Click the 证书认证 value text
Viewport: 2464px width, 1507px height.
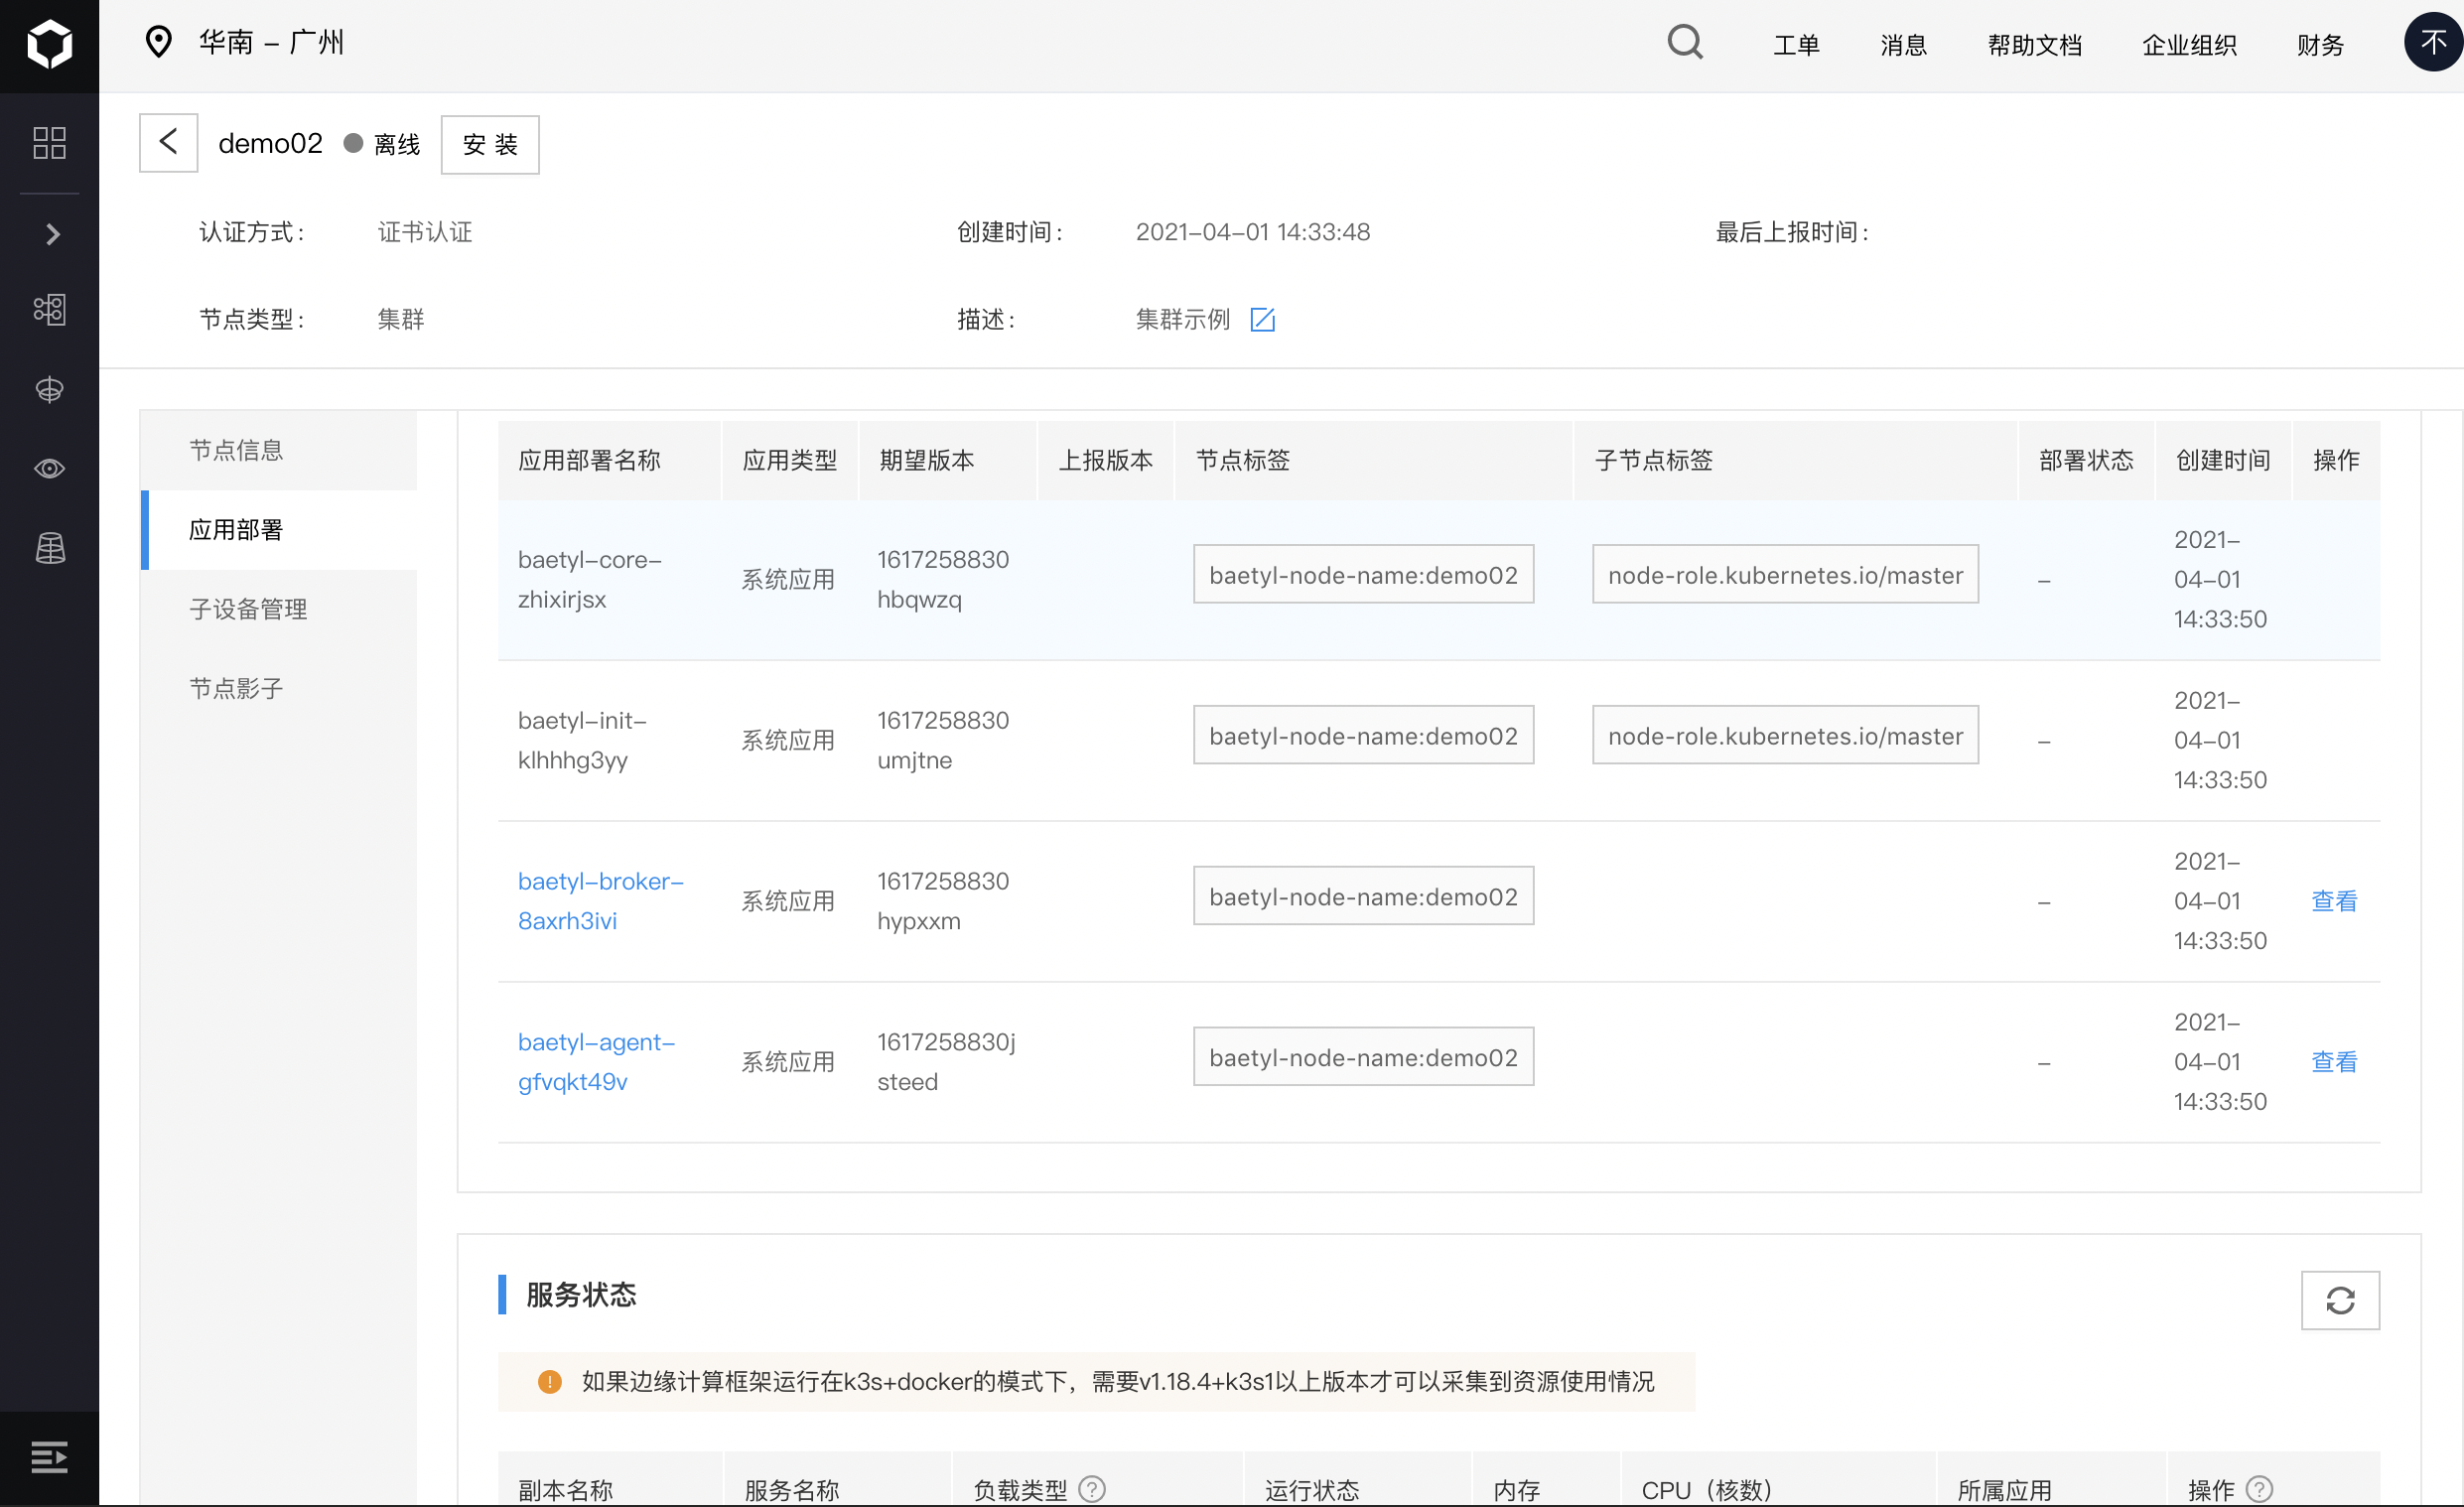(424, 232)
